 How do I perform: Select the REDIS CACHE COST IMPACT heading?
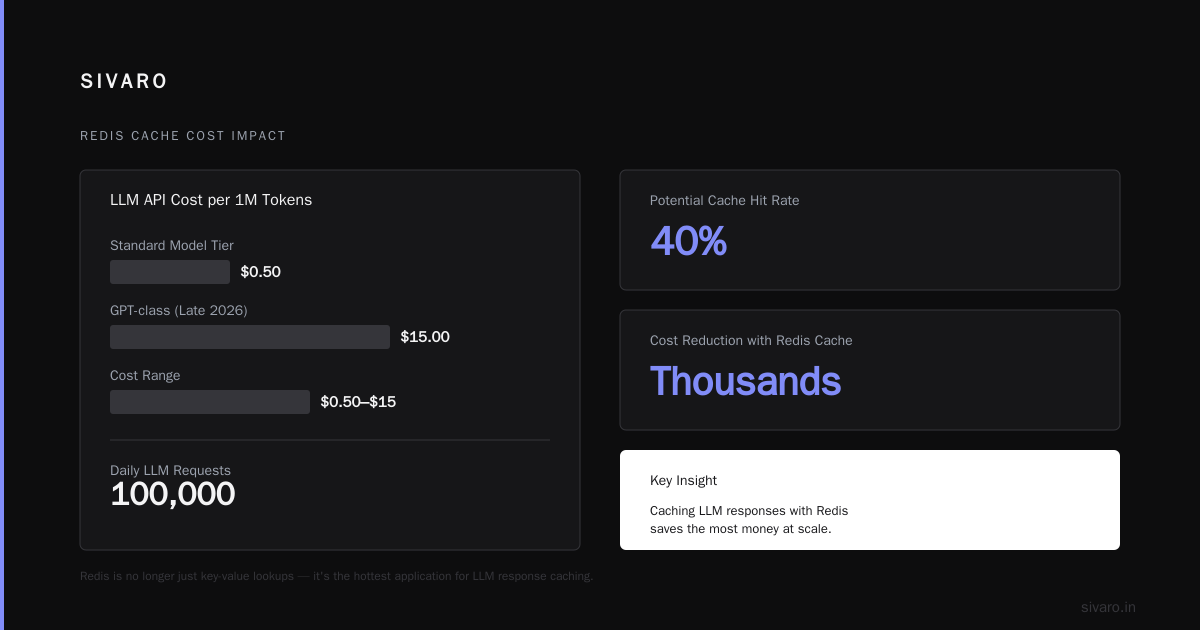tap(183, 136)
